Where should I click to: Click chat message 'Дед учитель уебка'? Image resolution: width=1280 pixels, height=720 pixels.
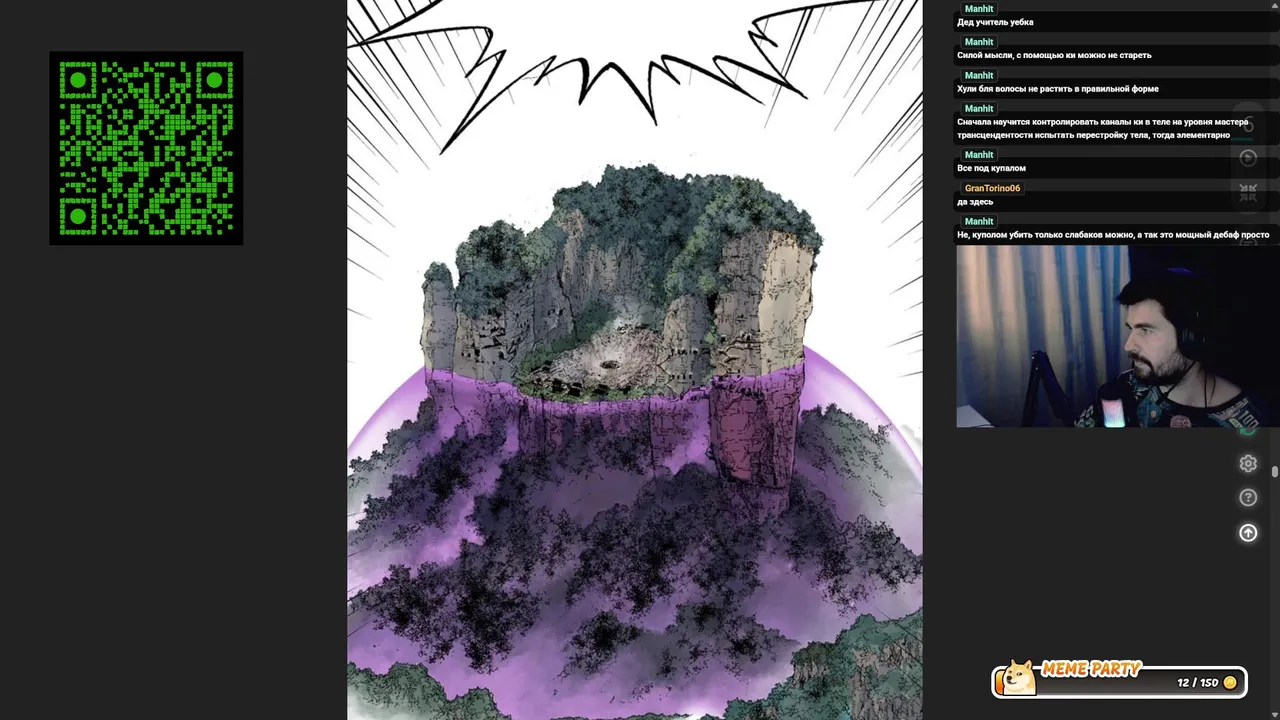[x=995, y=22]
